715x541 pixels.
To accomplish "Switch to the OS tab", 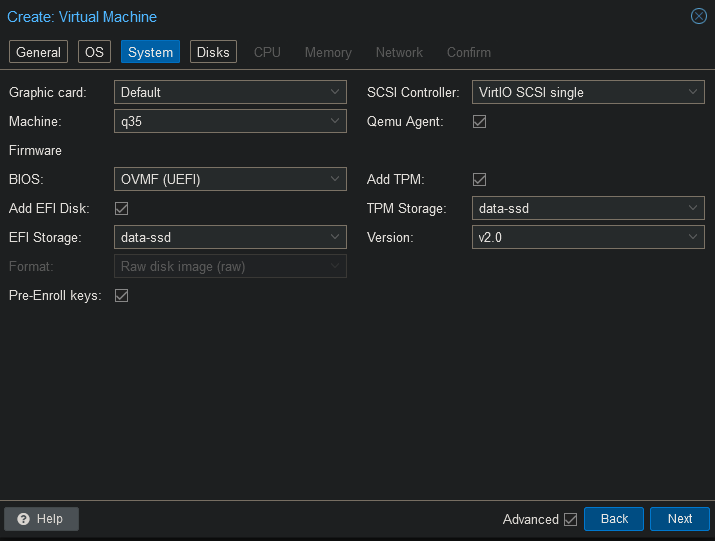I will (x=94, y=52).
